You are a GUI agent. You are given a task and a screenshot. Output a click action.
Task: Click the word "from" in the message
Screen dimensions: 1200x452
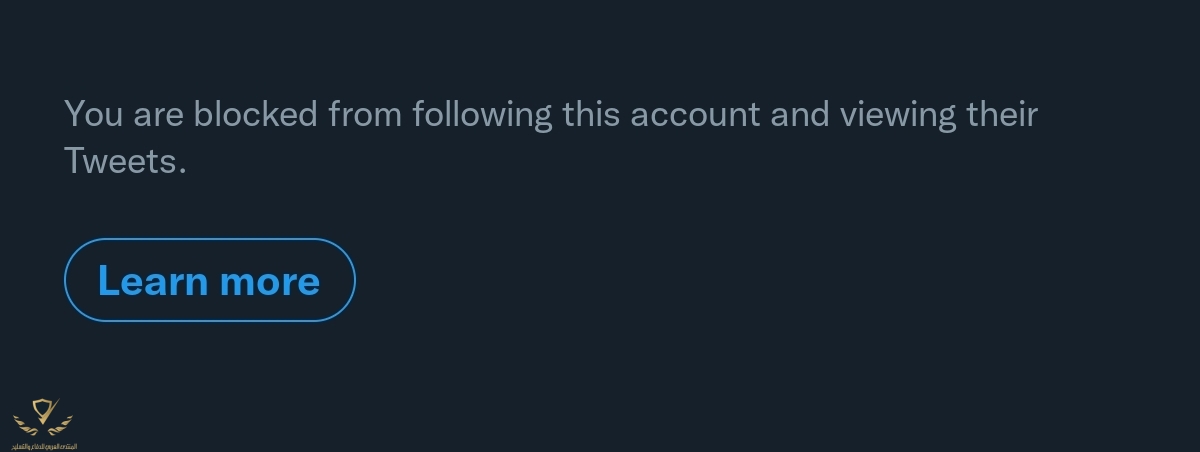tap(365, 114)
